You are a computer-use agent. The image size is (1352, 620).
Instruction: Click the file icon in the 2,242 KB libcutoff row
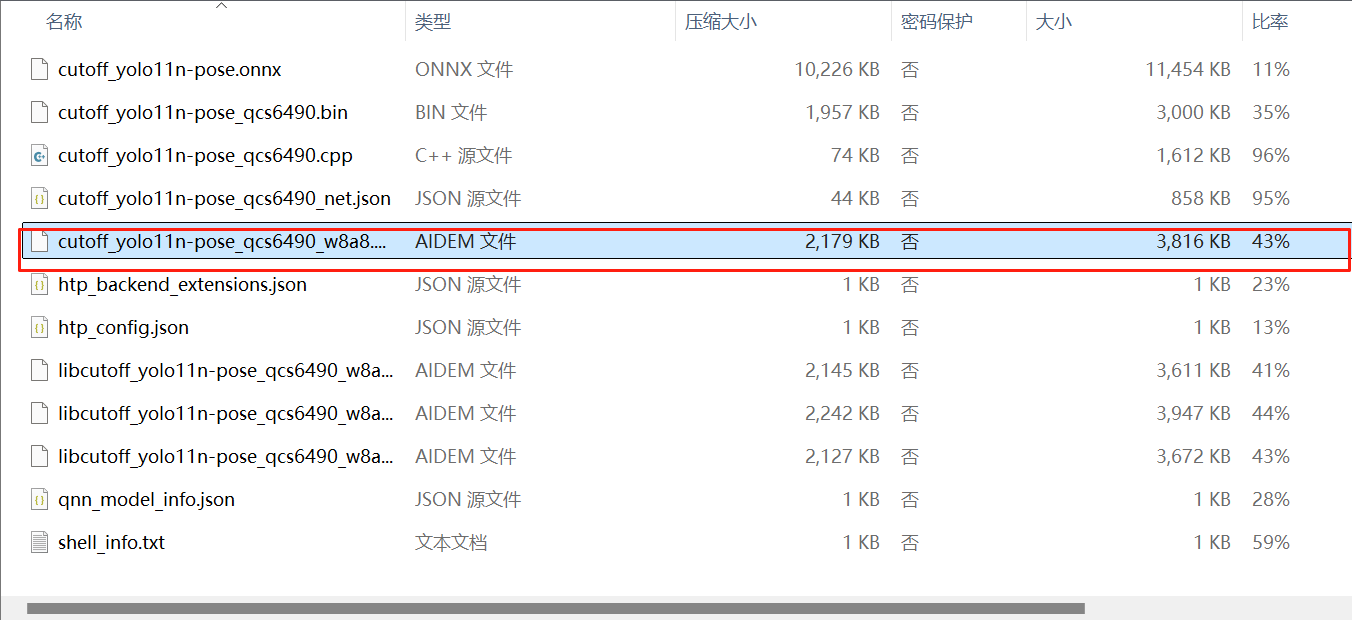(x=39, y=414)
